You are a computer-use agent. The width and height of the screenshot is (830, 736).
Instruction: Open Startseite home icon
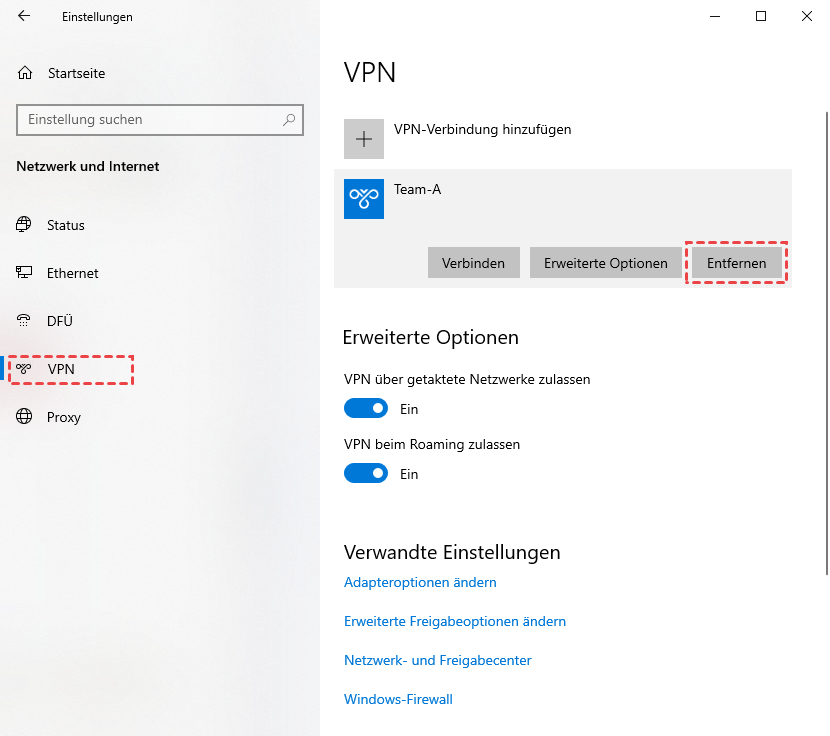point(26,73)
